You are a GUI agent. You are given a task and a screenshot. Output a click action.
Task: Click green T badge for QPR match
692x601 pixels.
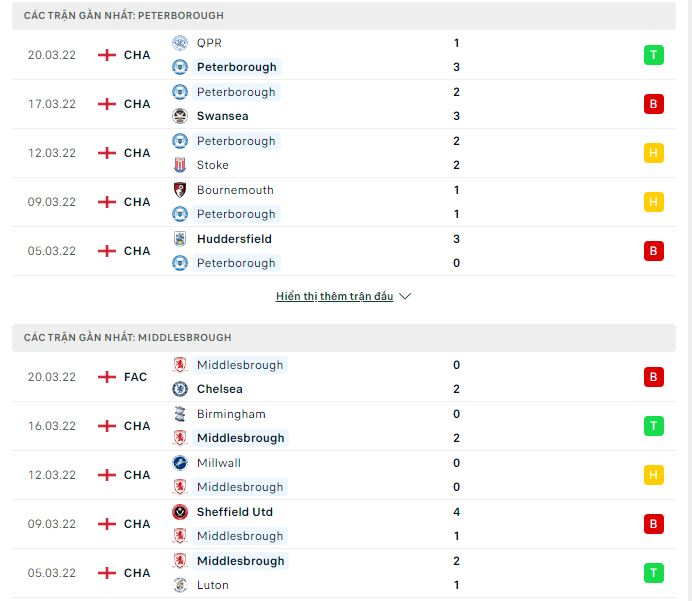654,55
